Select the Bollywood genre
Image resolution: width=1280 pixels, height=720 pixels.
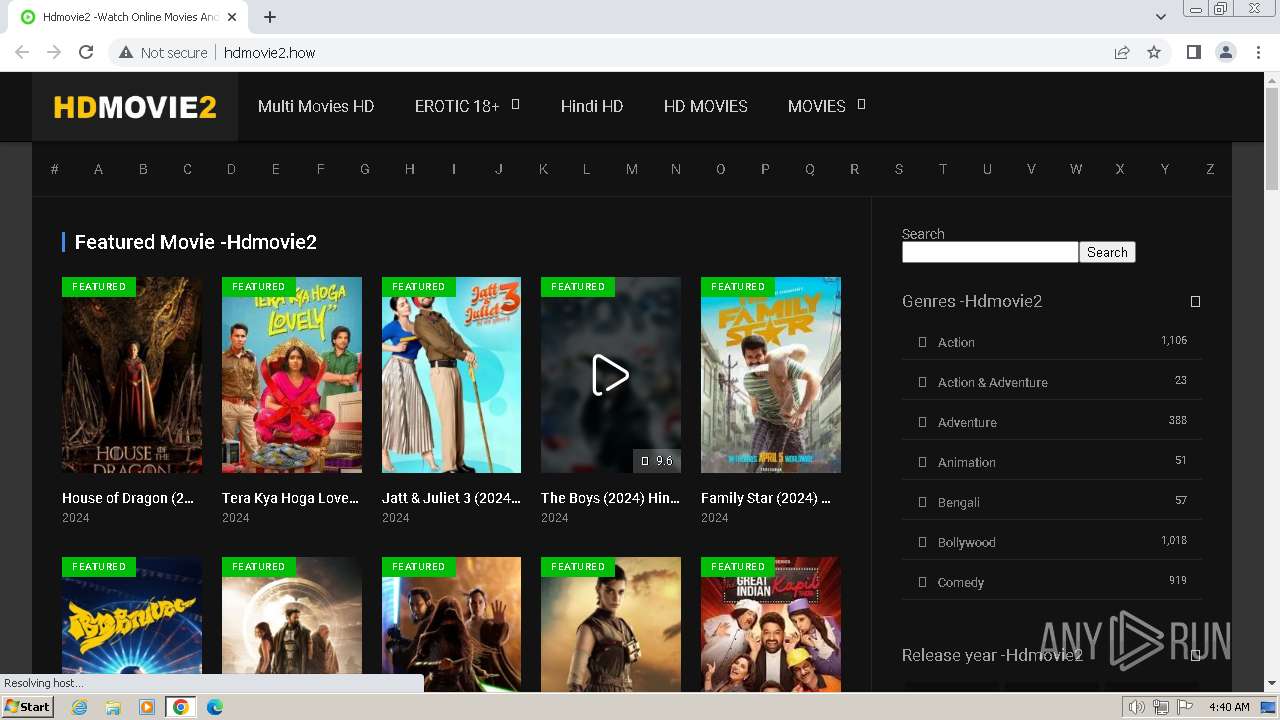(x=966, y=542)
